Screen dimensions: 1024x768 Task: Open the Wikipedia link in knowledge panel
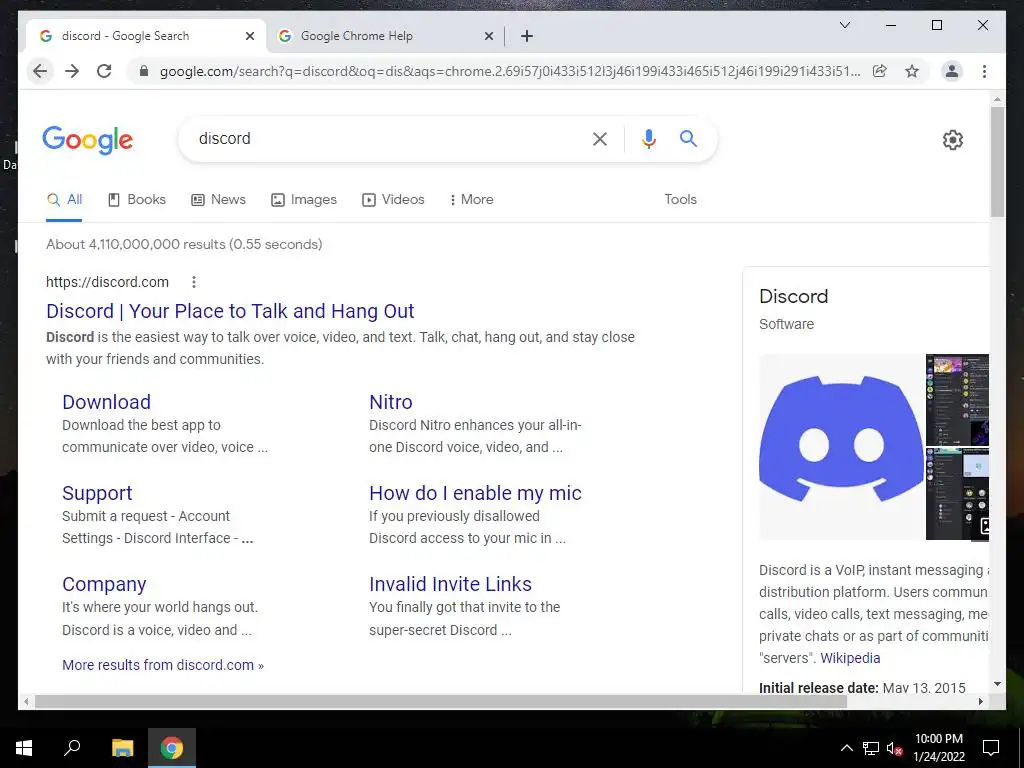coord(850,658)
